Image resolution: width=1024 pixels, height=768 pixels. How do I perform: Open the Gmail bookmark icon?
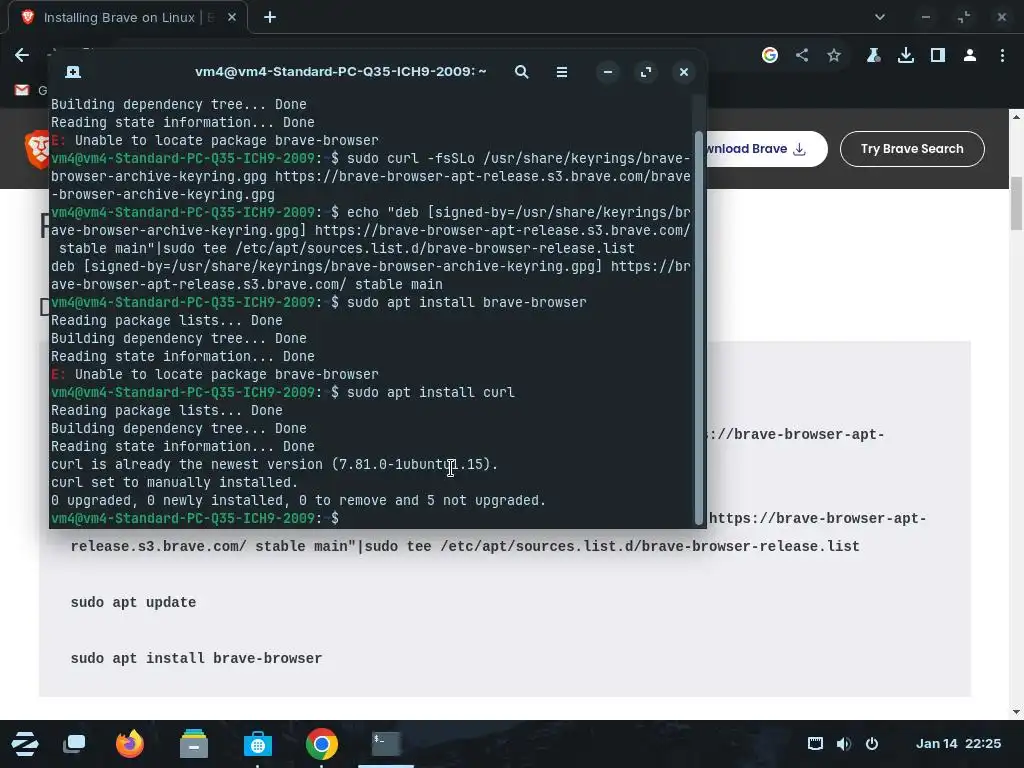22,90
